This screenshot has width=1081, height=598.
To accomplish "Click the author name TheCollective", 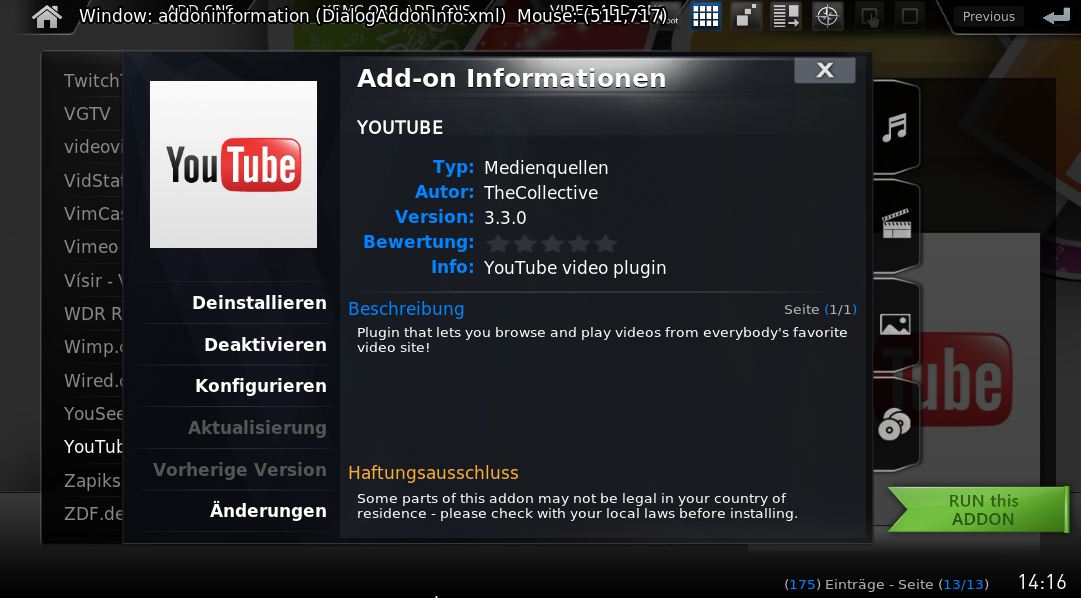I will coord(540,192).
